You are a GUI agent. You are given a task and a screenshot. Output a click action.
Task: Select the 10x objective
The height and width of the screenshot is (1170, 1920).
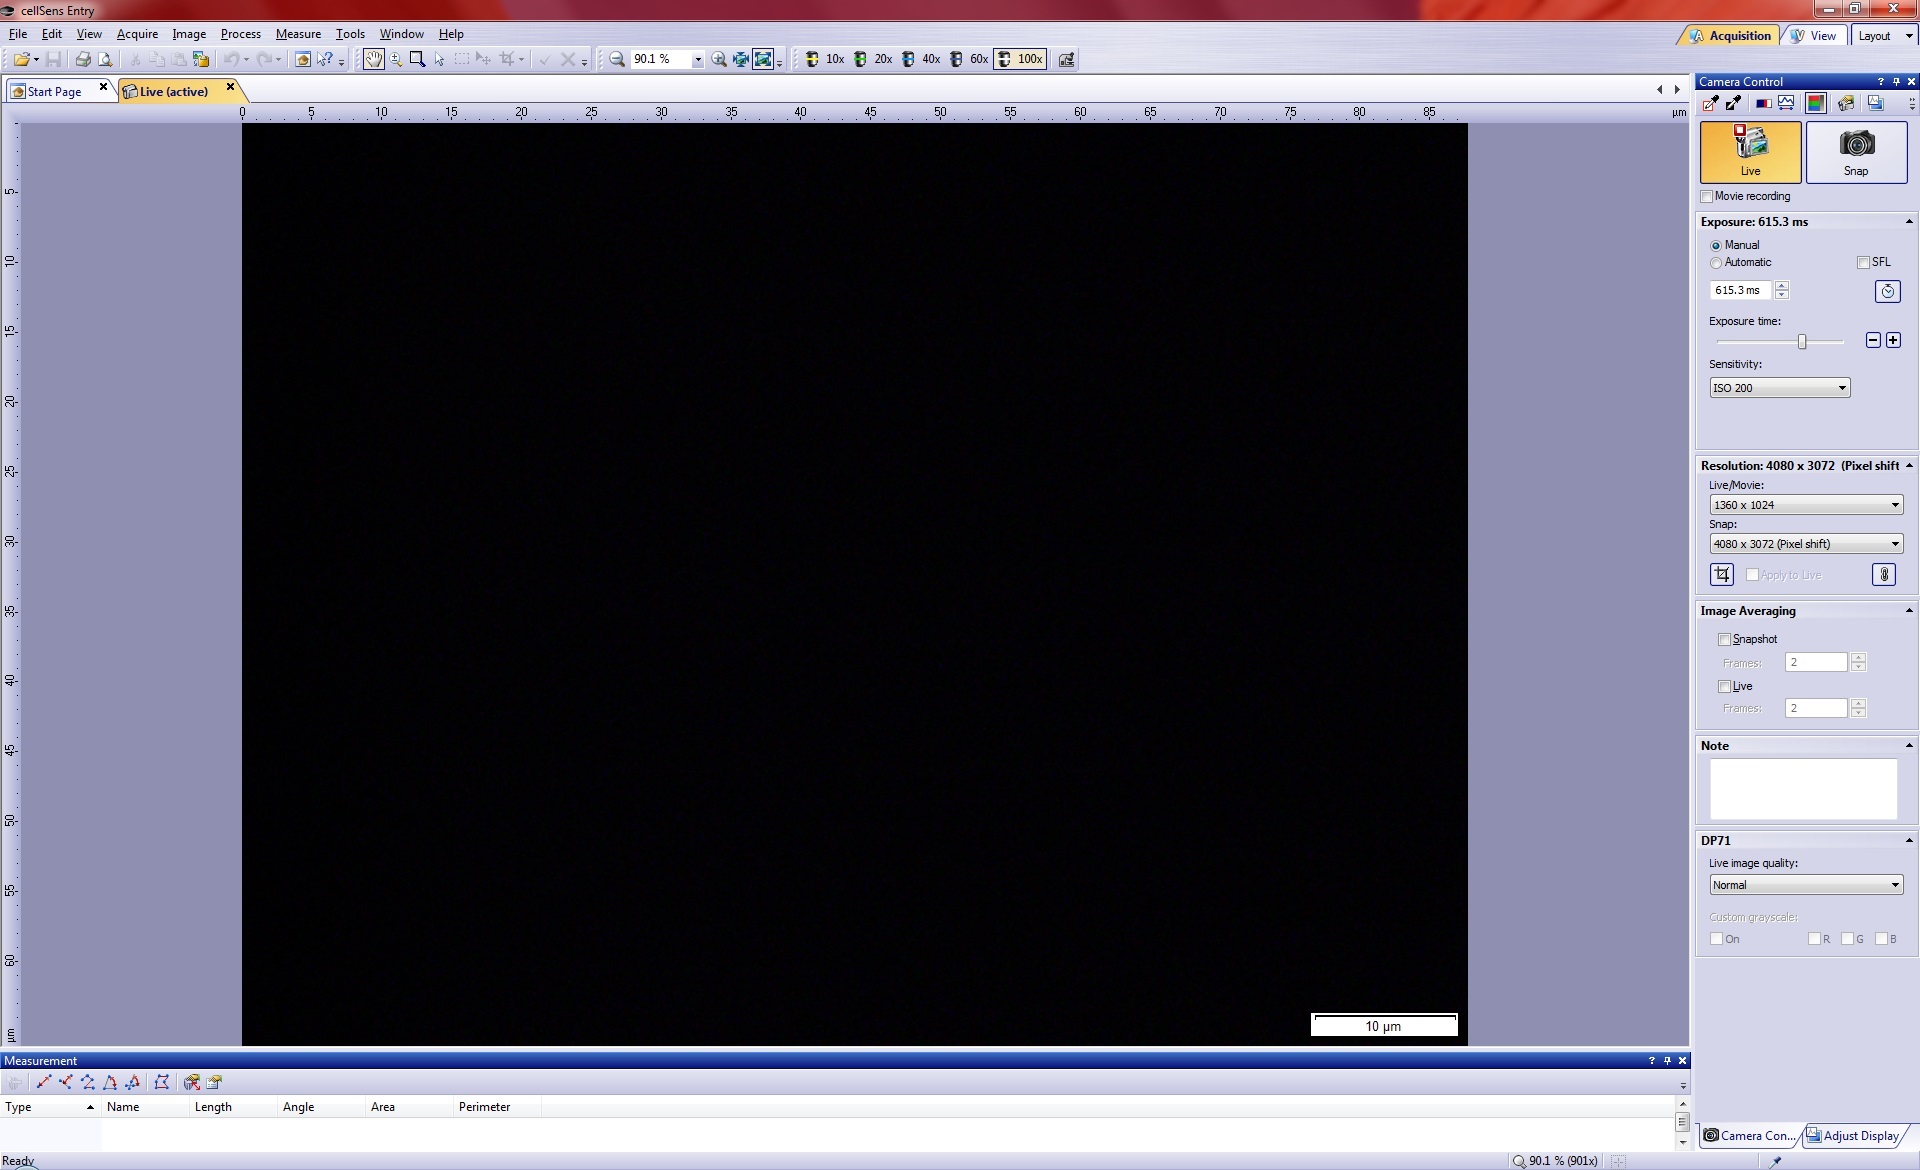825,59
